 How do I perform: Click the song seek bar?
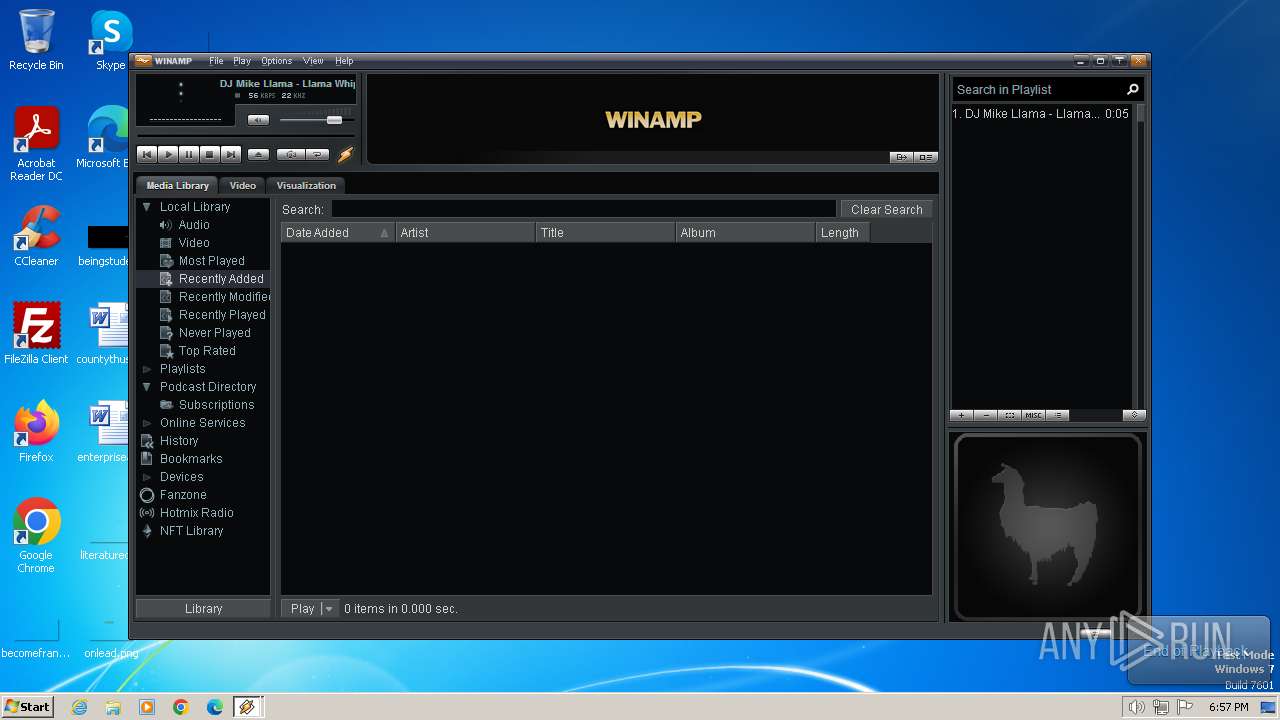point(245,135)
